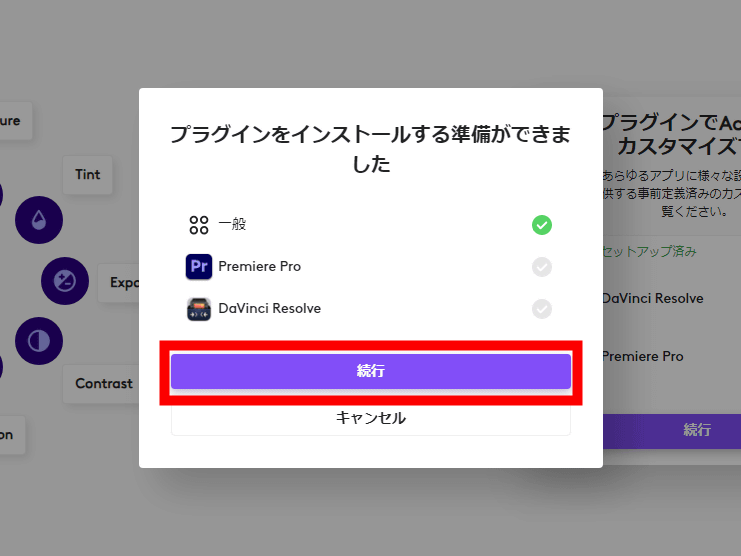
Task: Click Premiere Pro in background panel
Action: 643,356
